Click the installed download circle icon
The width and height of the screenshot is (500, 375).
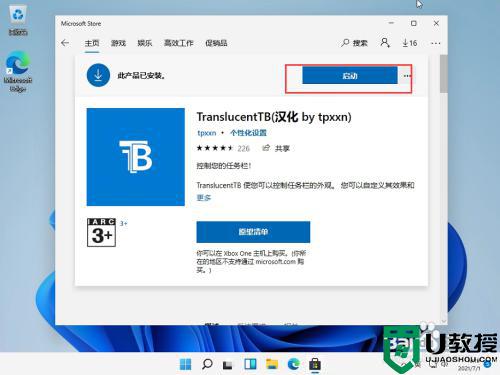pos(98,75)
